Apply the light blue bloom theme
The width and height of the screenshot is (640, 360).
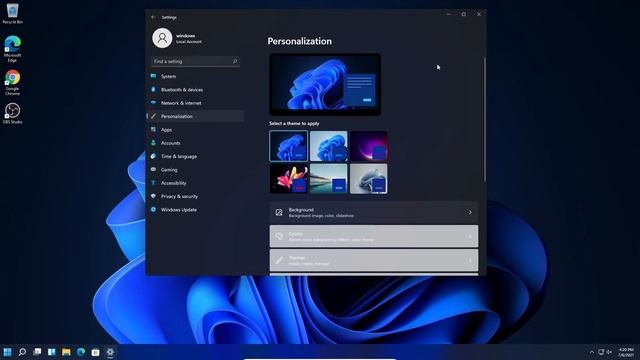coord(329,146)
